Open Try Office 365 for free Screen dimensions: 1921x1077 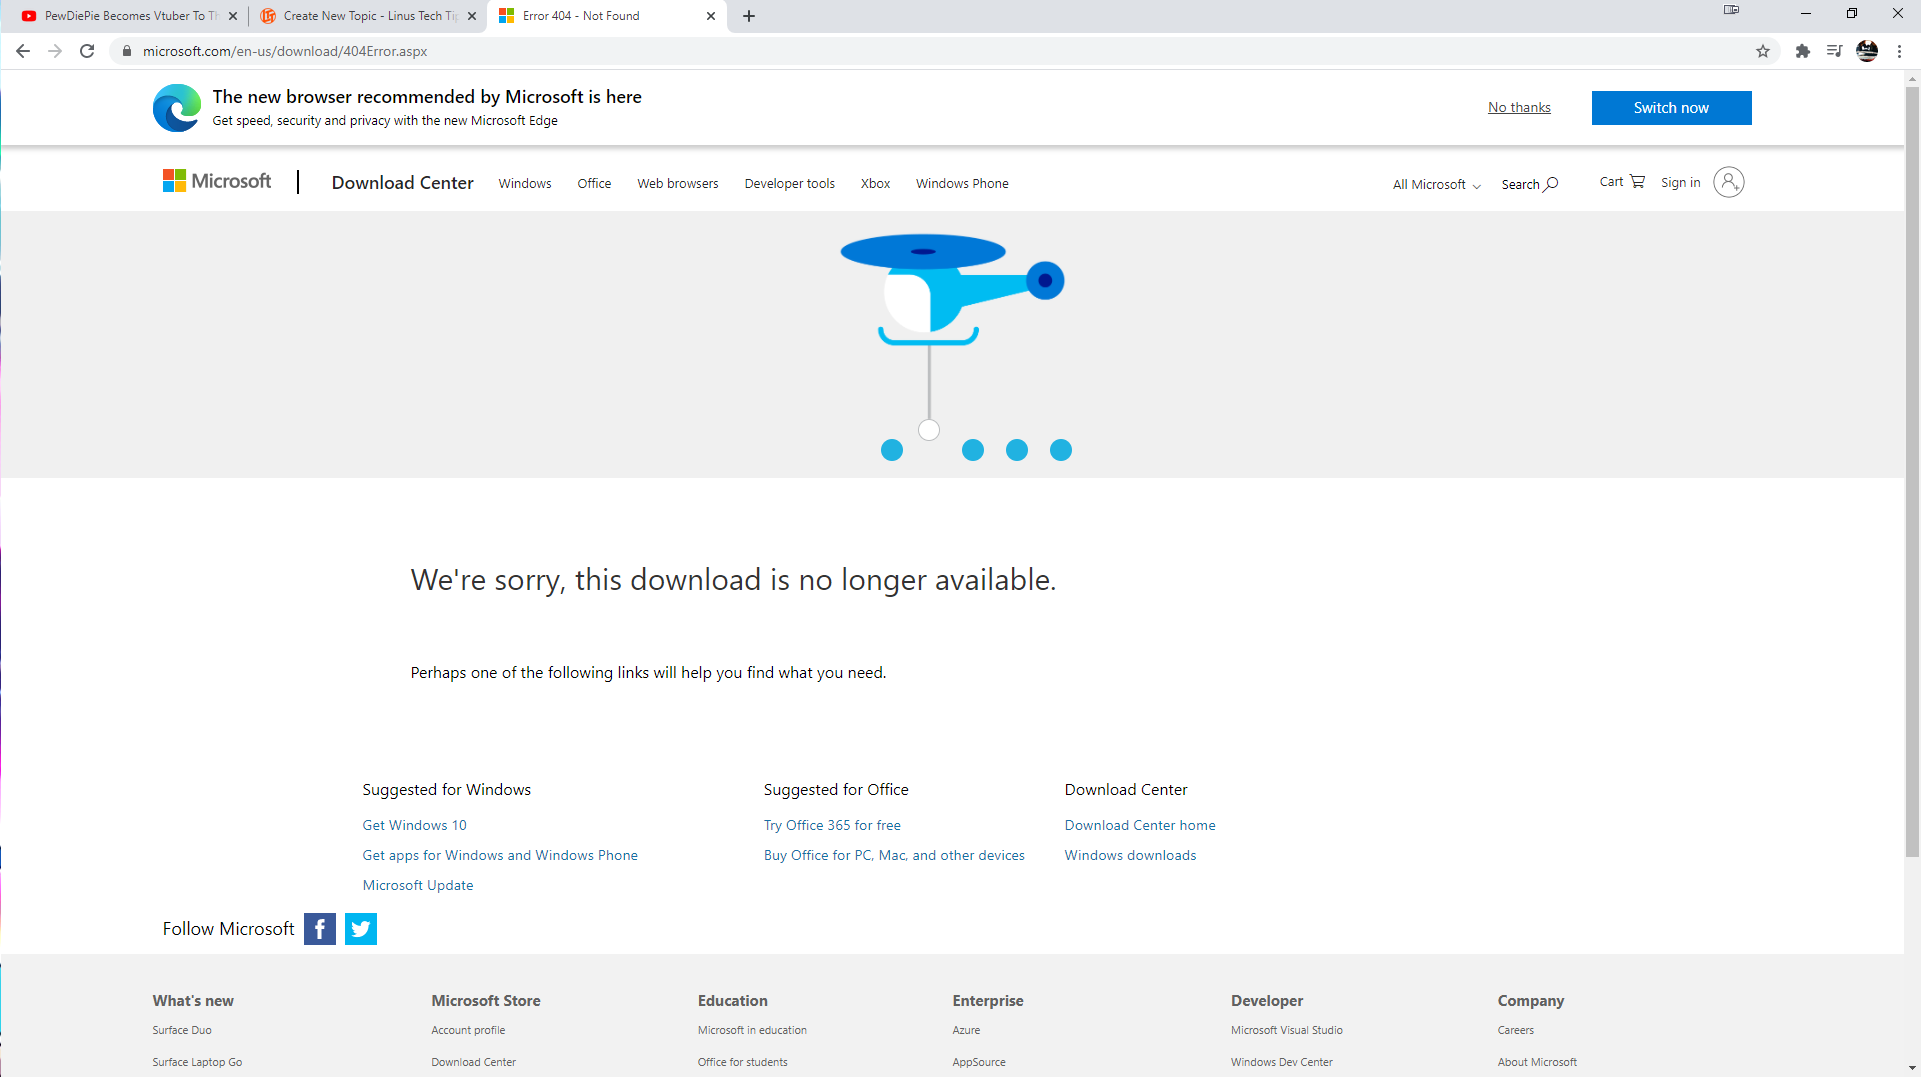point(832,825)
